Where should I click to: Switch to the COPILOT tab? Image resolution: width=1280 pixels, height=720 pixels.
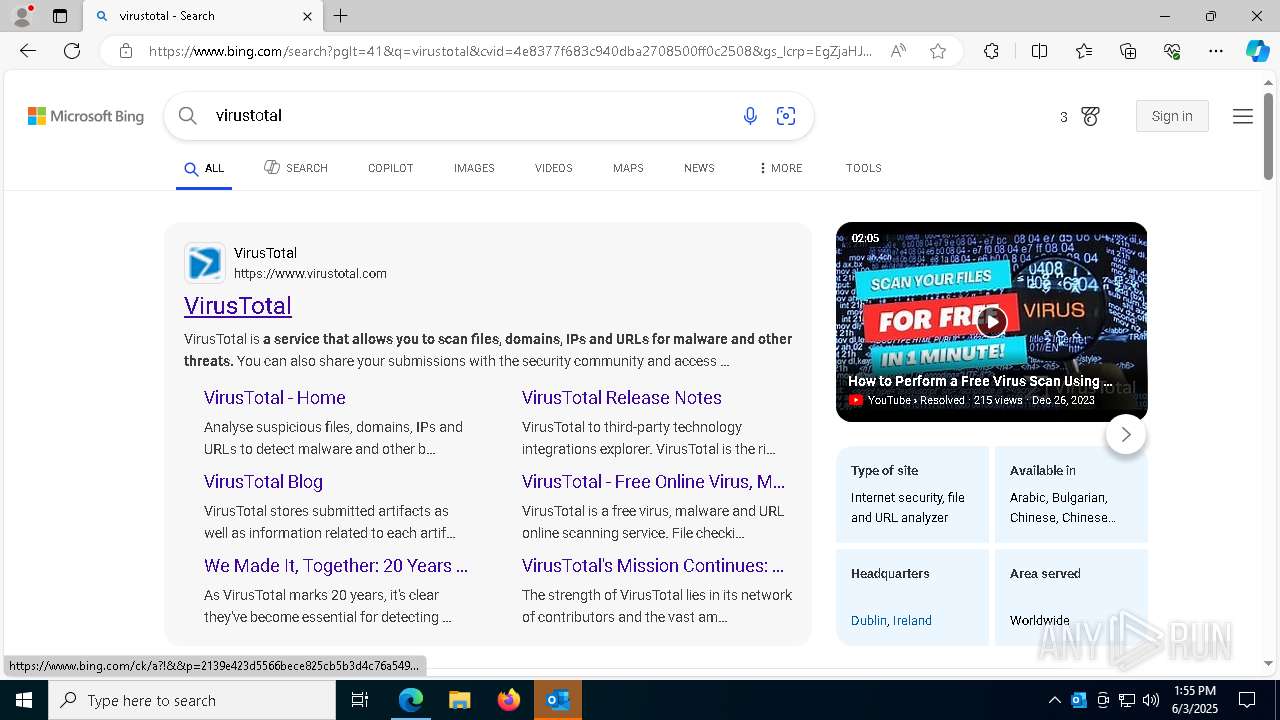pos(390,168)
